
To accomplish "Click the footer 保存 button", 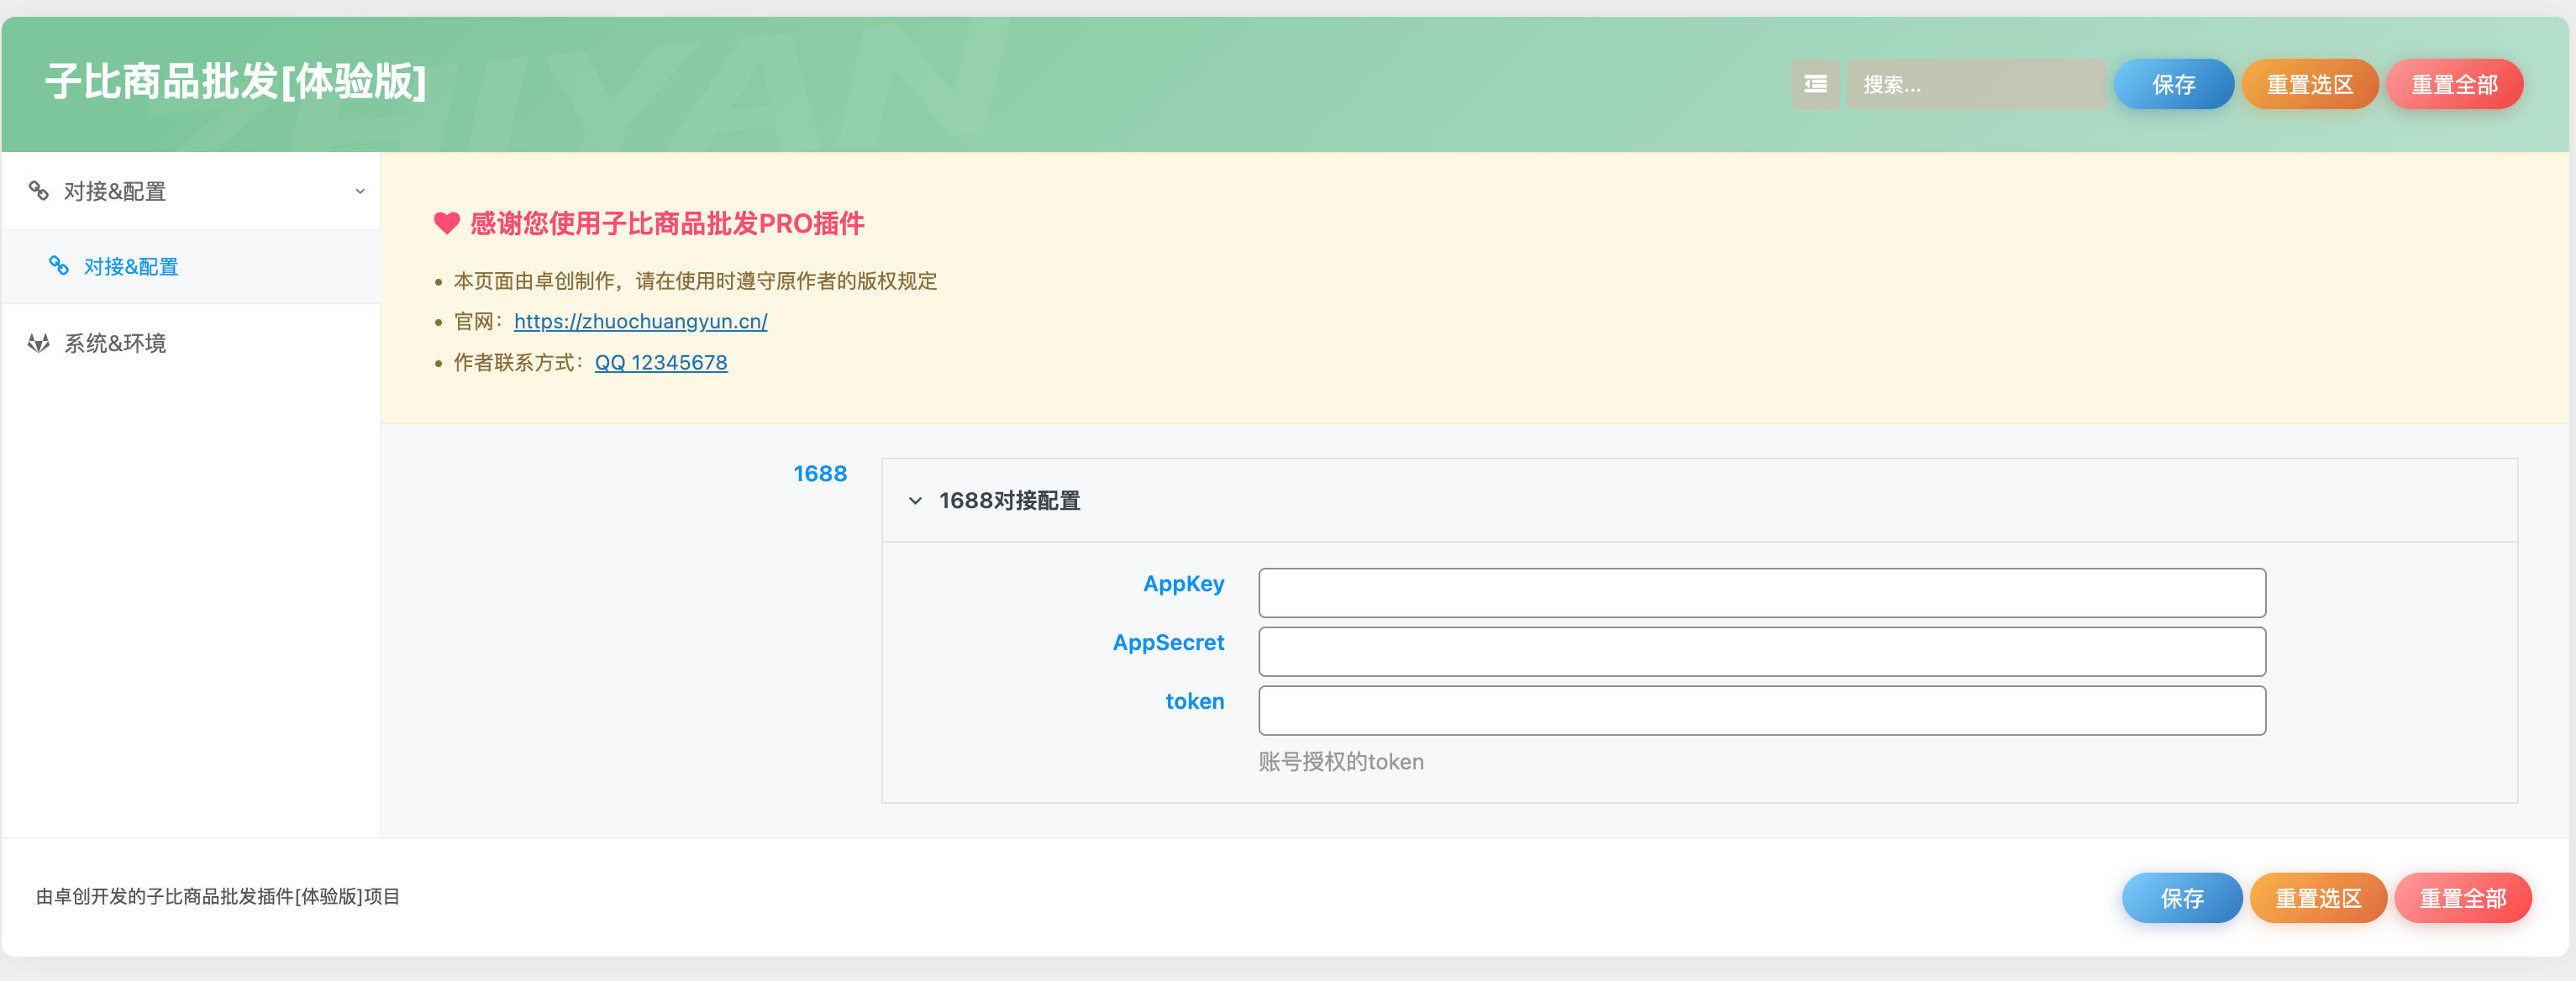I will click(2181, 897).
